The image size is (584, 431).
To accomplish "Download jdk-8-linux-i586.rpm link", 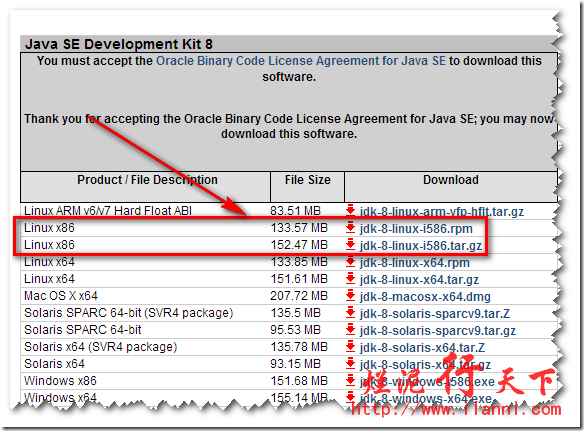I will click(x=416, y=228).
